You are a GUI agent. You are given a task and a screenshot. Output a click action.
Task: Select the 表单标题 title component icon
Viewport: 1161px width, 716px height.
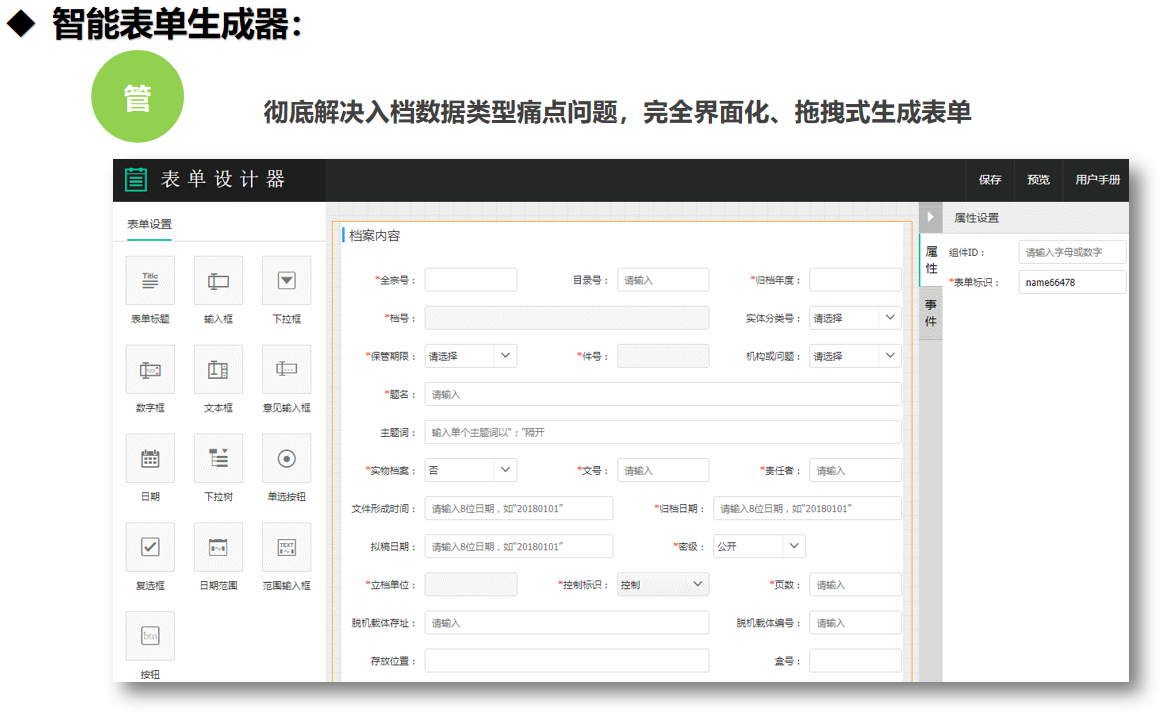click(150, 281)
